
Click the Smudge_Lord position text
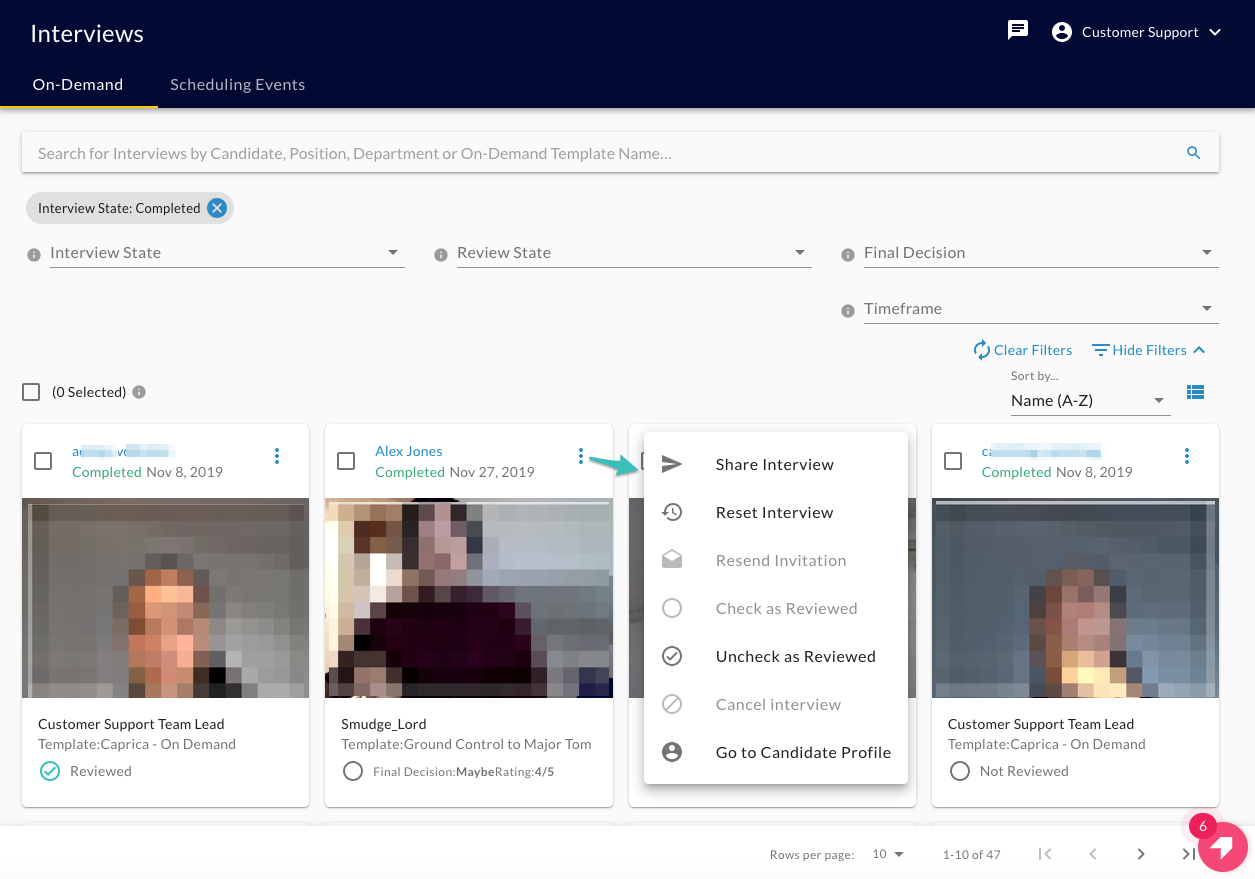pyautogui.click(x=385, y=724)
